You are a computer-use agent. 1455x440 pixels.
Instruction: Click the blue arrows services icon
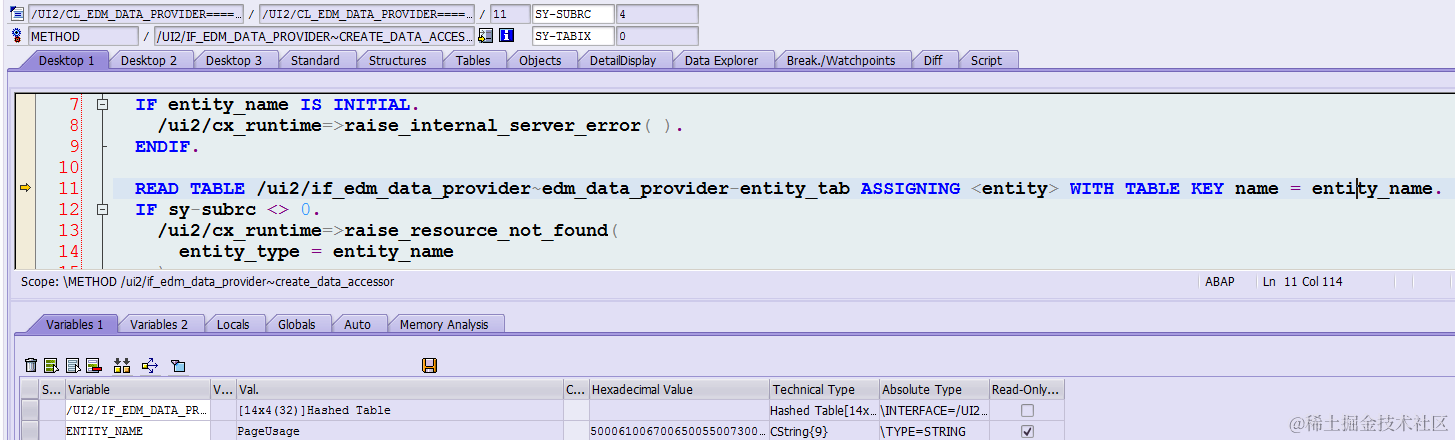click(150, 366)
